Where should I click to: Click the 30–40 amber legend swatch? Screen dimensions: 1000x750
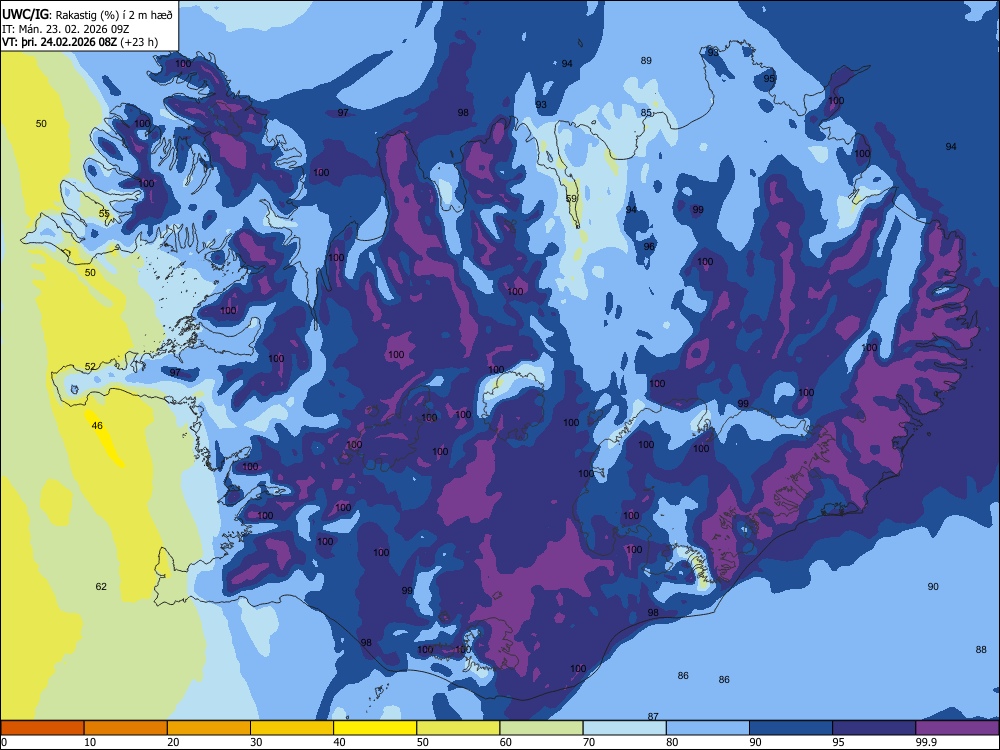coord(292,728)
